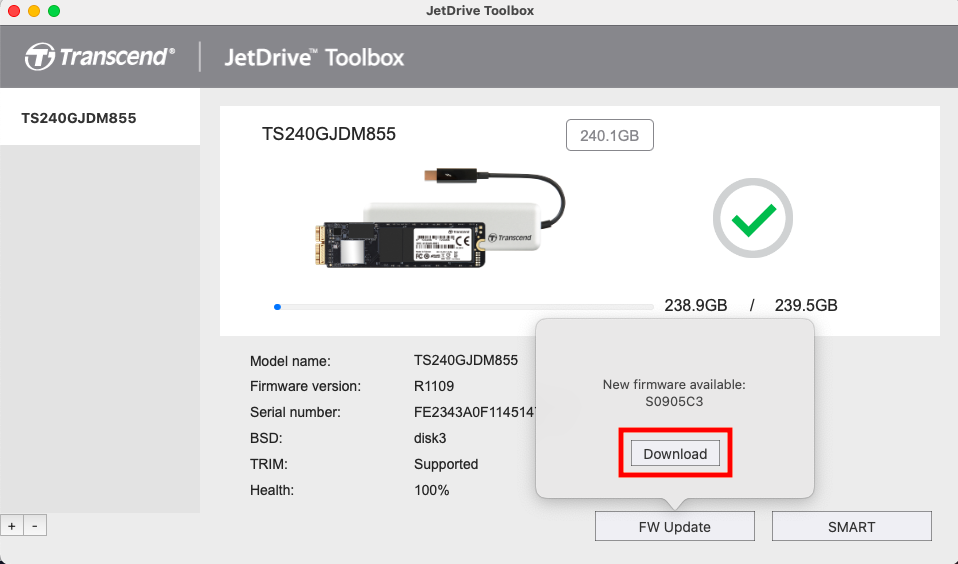Click the 240.1GB capacity badge
This screenshot has width=958, height=564.
610,135
